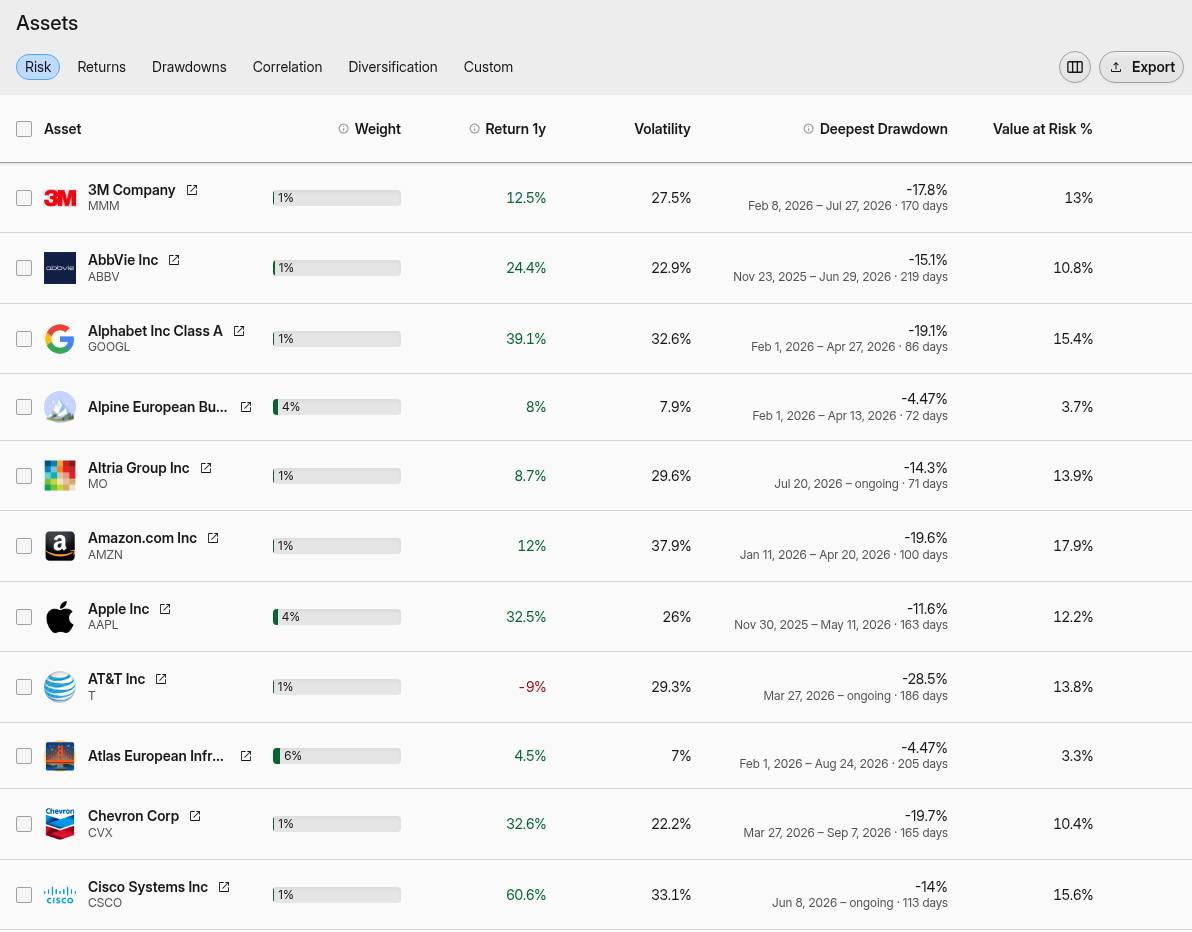This screenshot has height=932, width=1192.
Task: Sort by Value at Risk % header
Action: 1042,129
